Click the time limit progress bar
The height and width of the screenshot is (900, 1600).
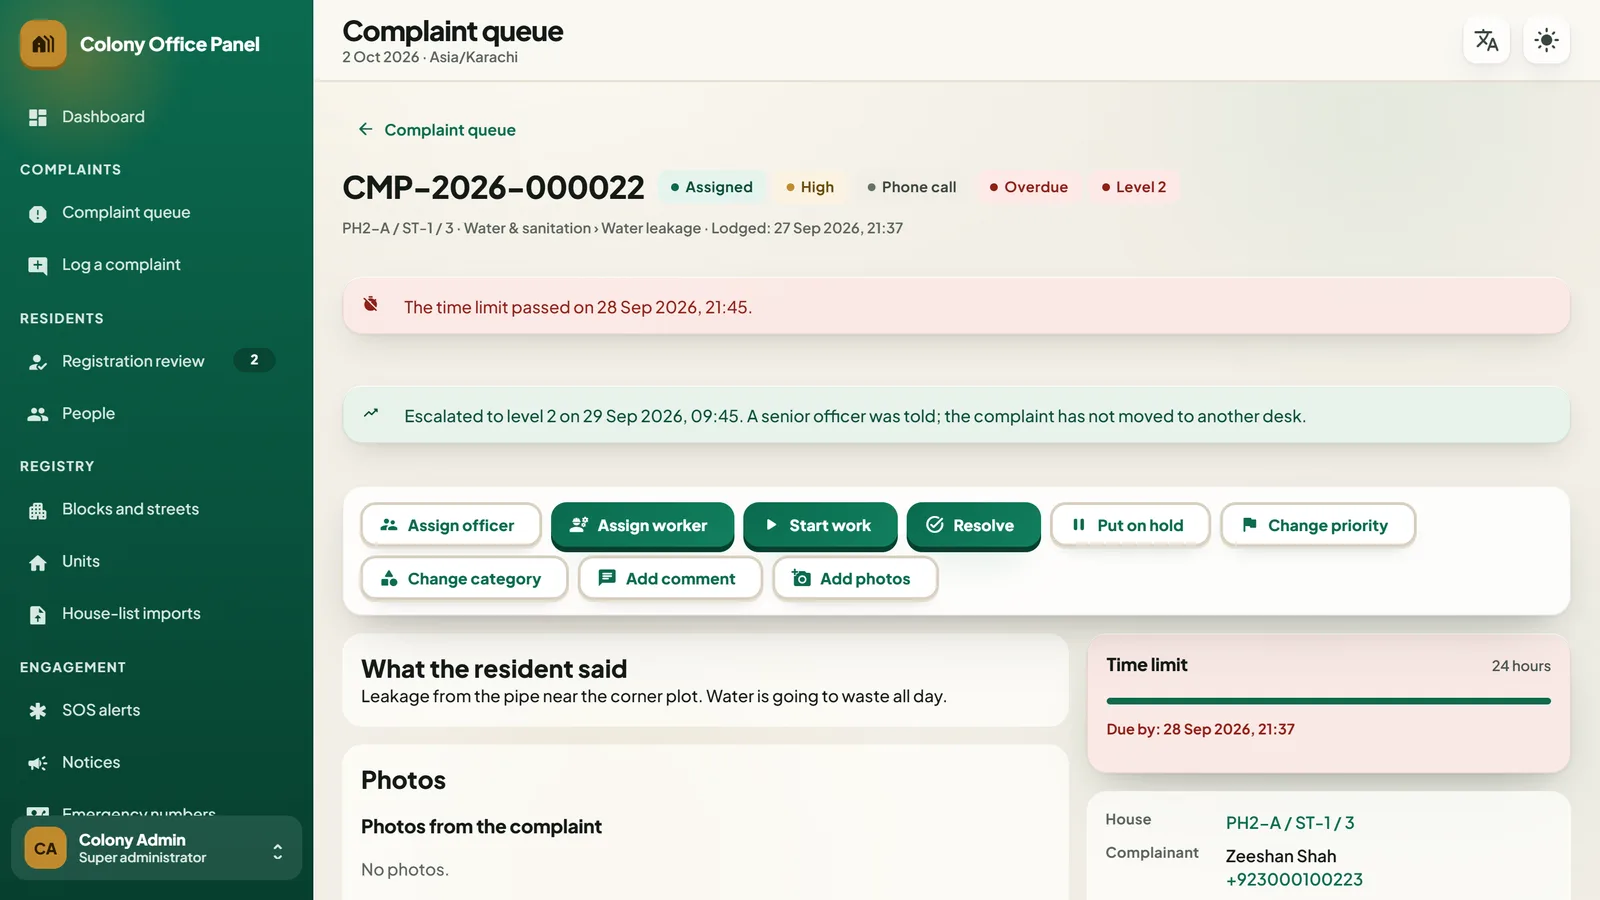coord(1328,701)
